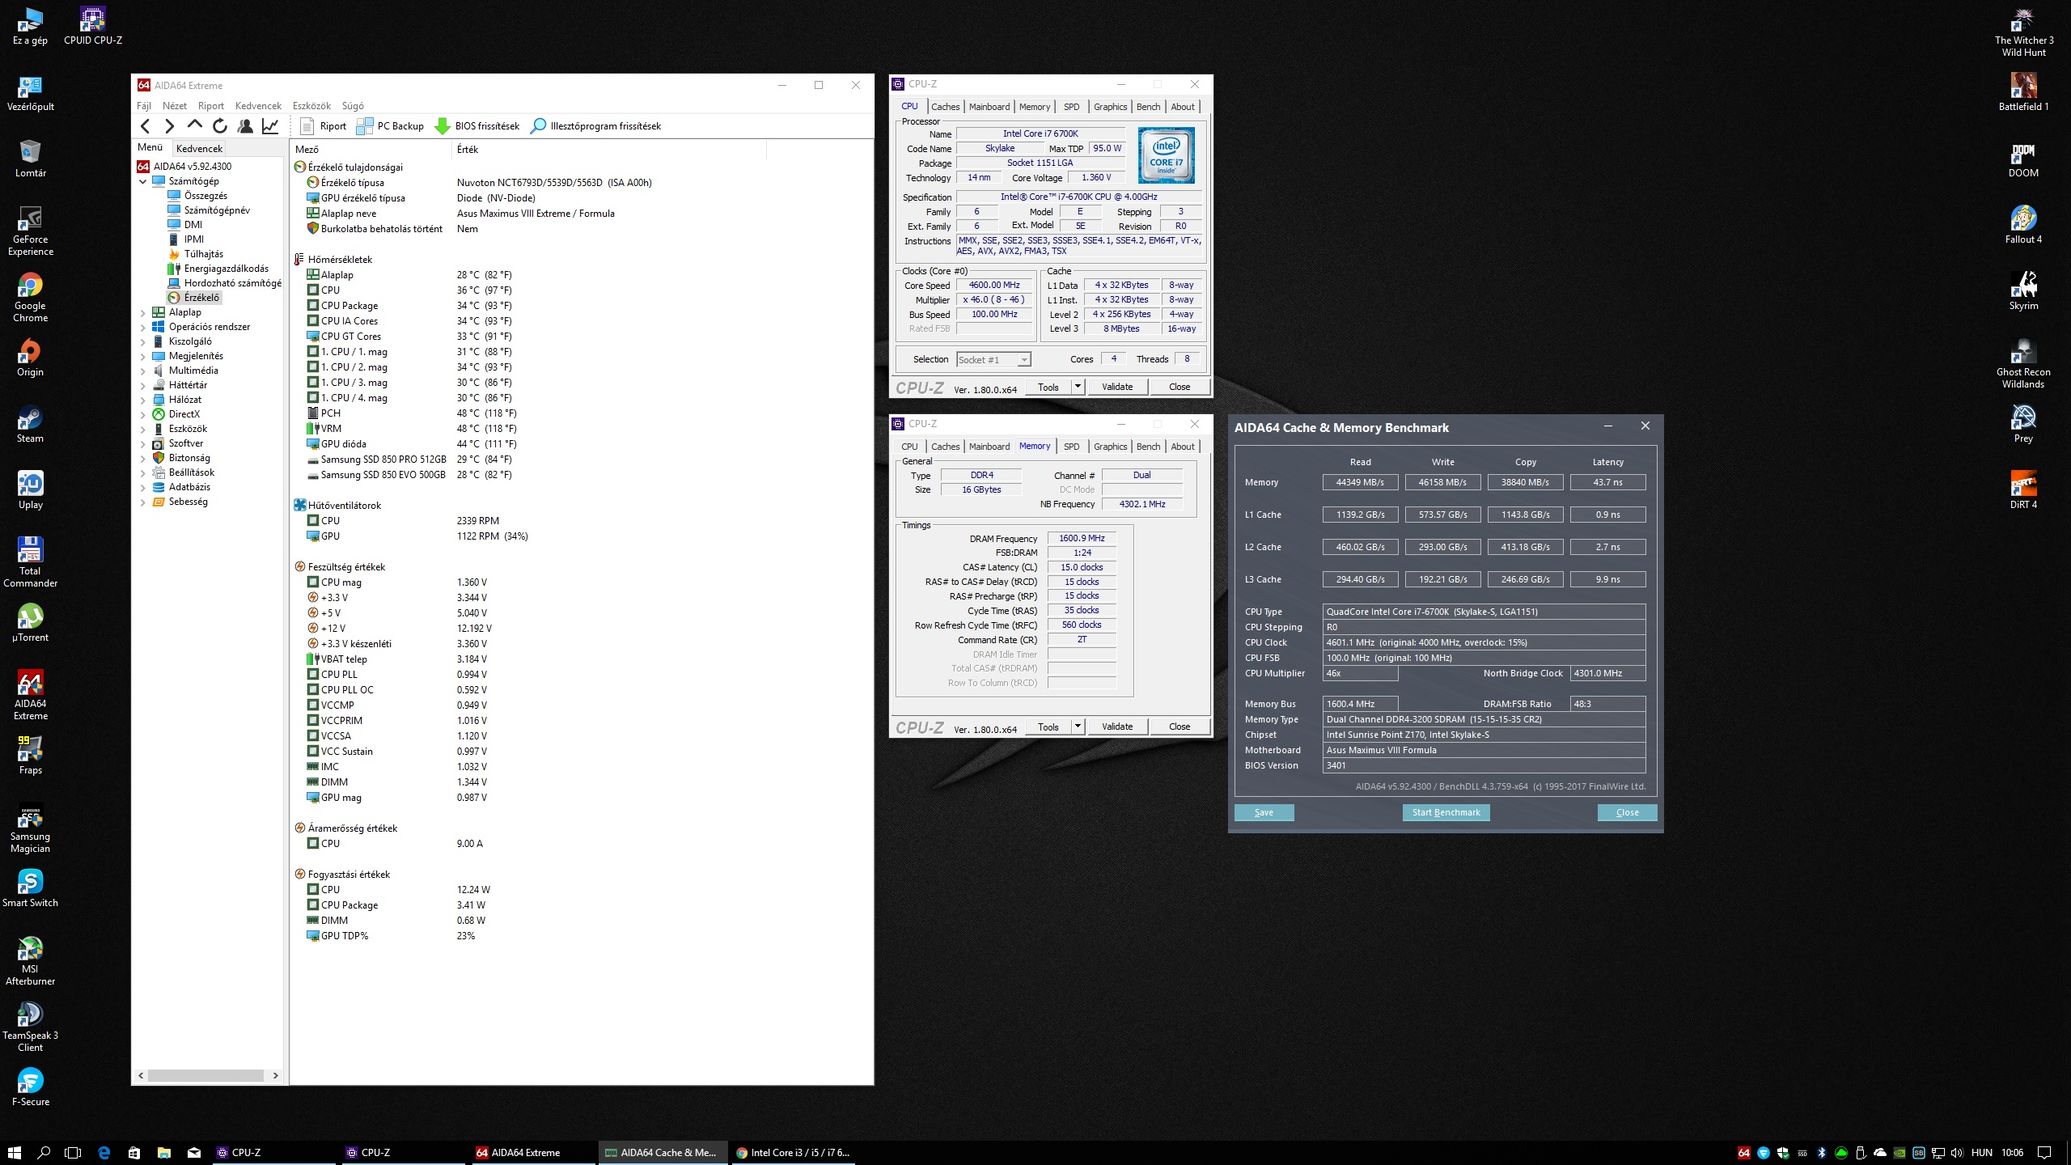Open the Google Chrome desktop icon
This screenshot has height=1165, width=2071.
(30, 298)
